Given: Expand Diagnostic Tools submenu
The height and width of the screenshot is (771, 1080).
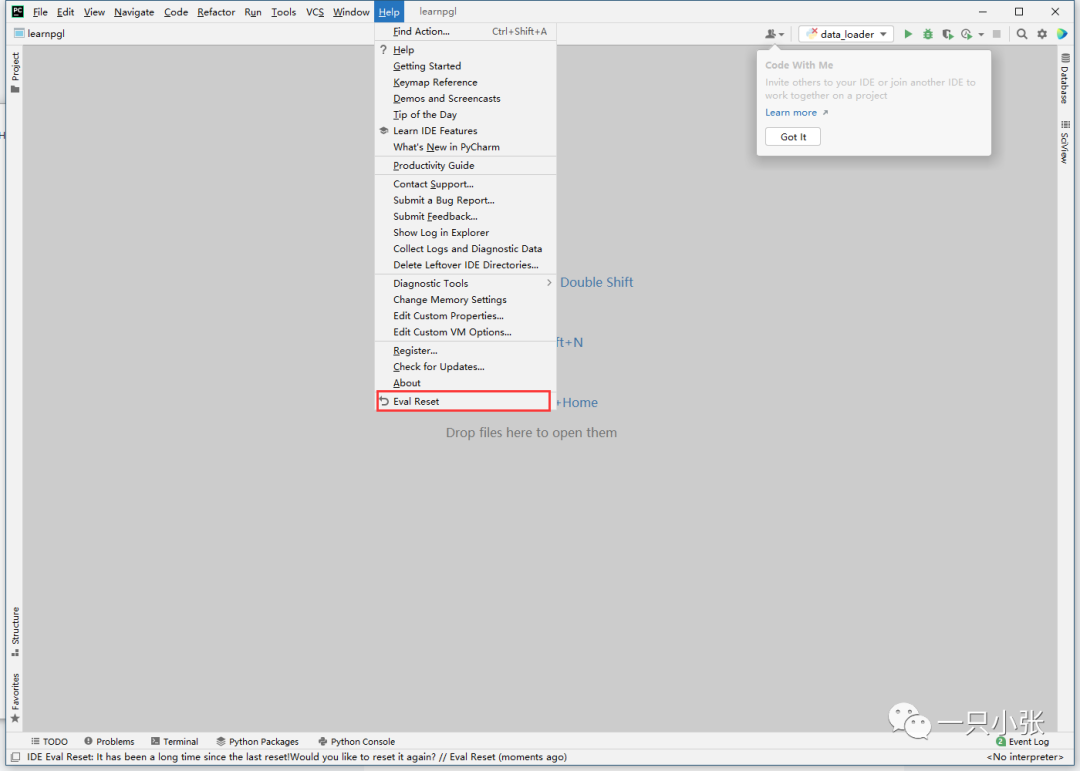Looking at the screenshot, I should [466, 283].
